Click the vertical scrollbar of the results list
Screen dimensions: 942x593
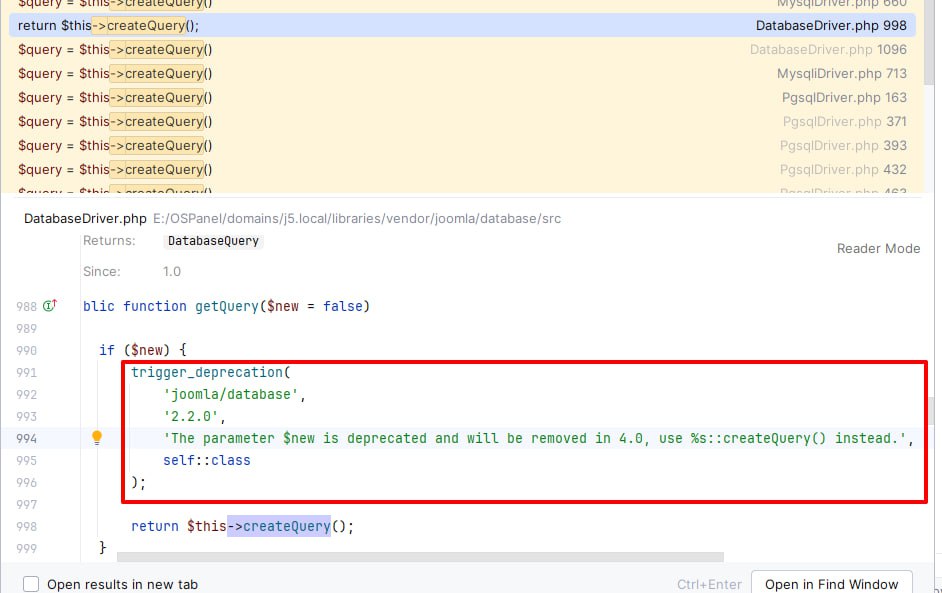[930, 42]
